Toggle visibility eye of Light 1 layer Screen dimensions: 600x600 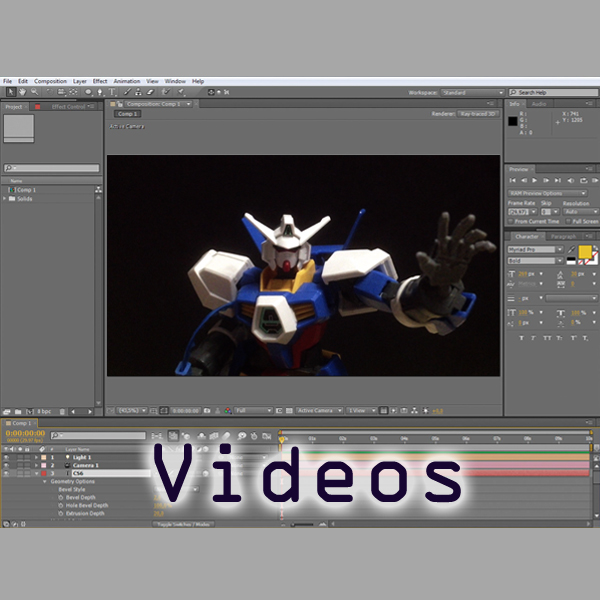[6, 457]
